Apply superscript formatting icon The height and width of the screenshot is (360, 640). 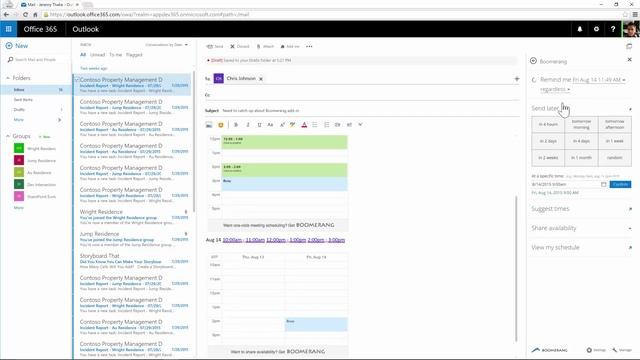pos(282,125)
